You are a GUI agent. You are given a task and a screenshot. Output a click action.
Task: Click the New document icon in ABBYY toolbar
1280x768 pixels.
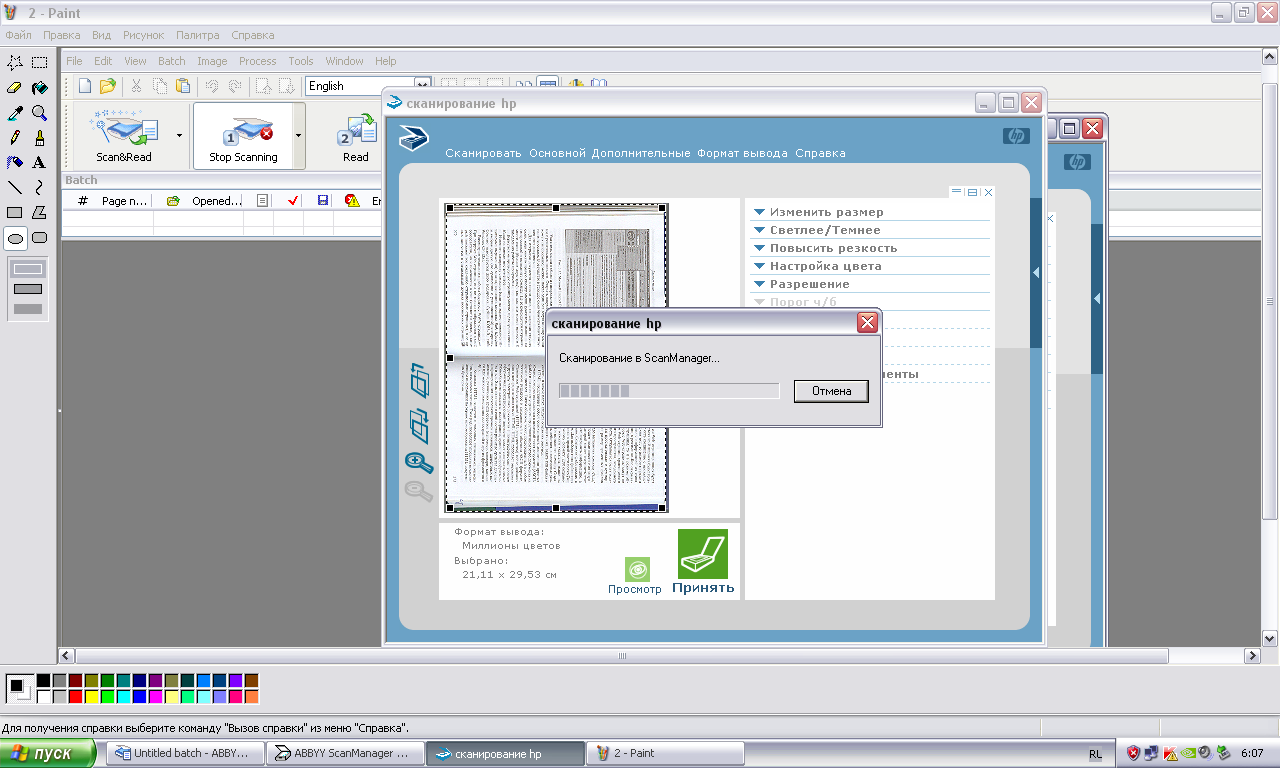click(x=85, y=86)
